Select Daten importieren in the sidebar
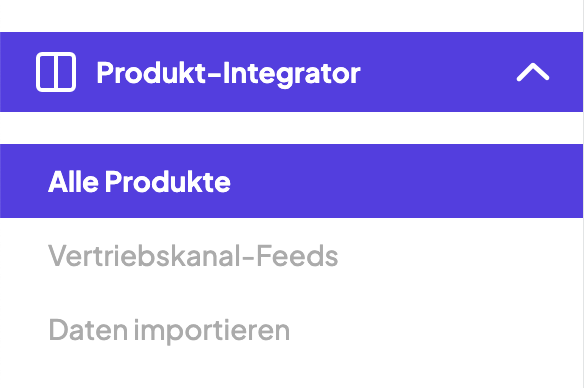This screenshot has width=584, height=388. pyautogui.click(x=169, y=330)
